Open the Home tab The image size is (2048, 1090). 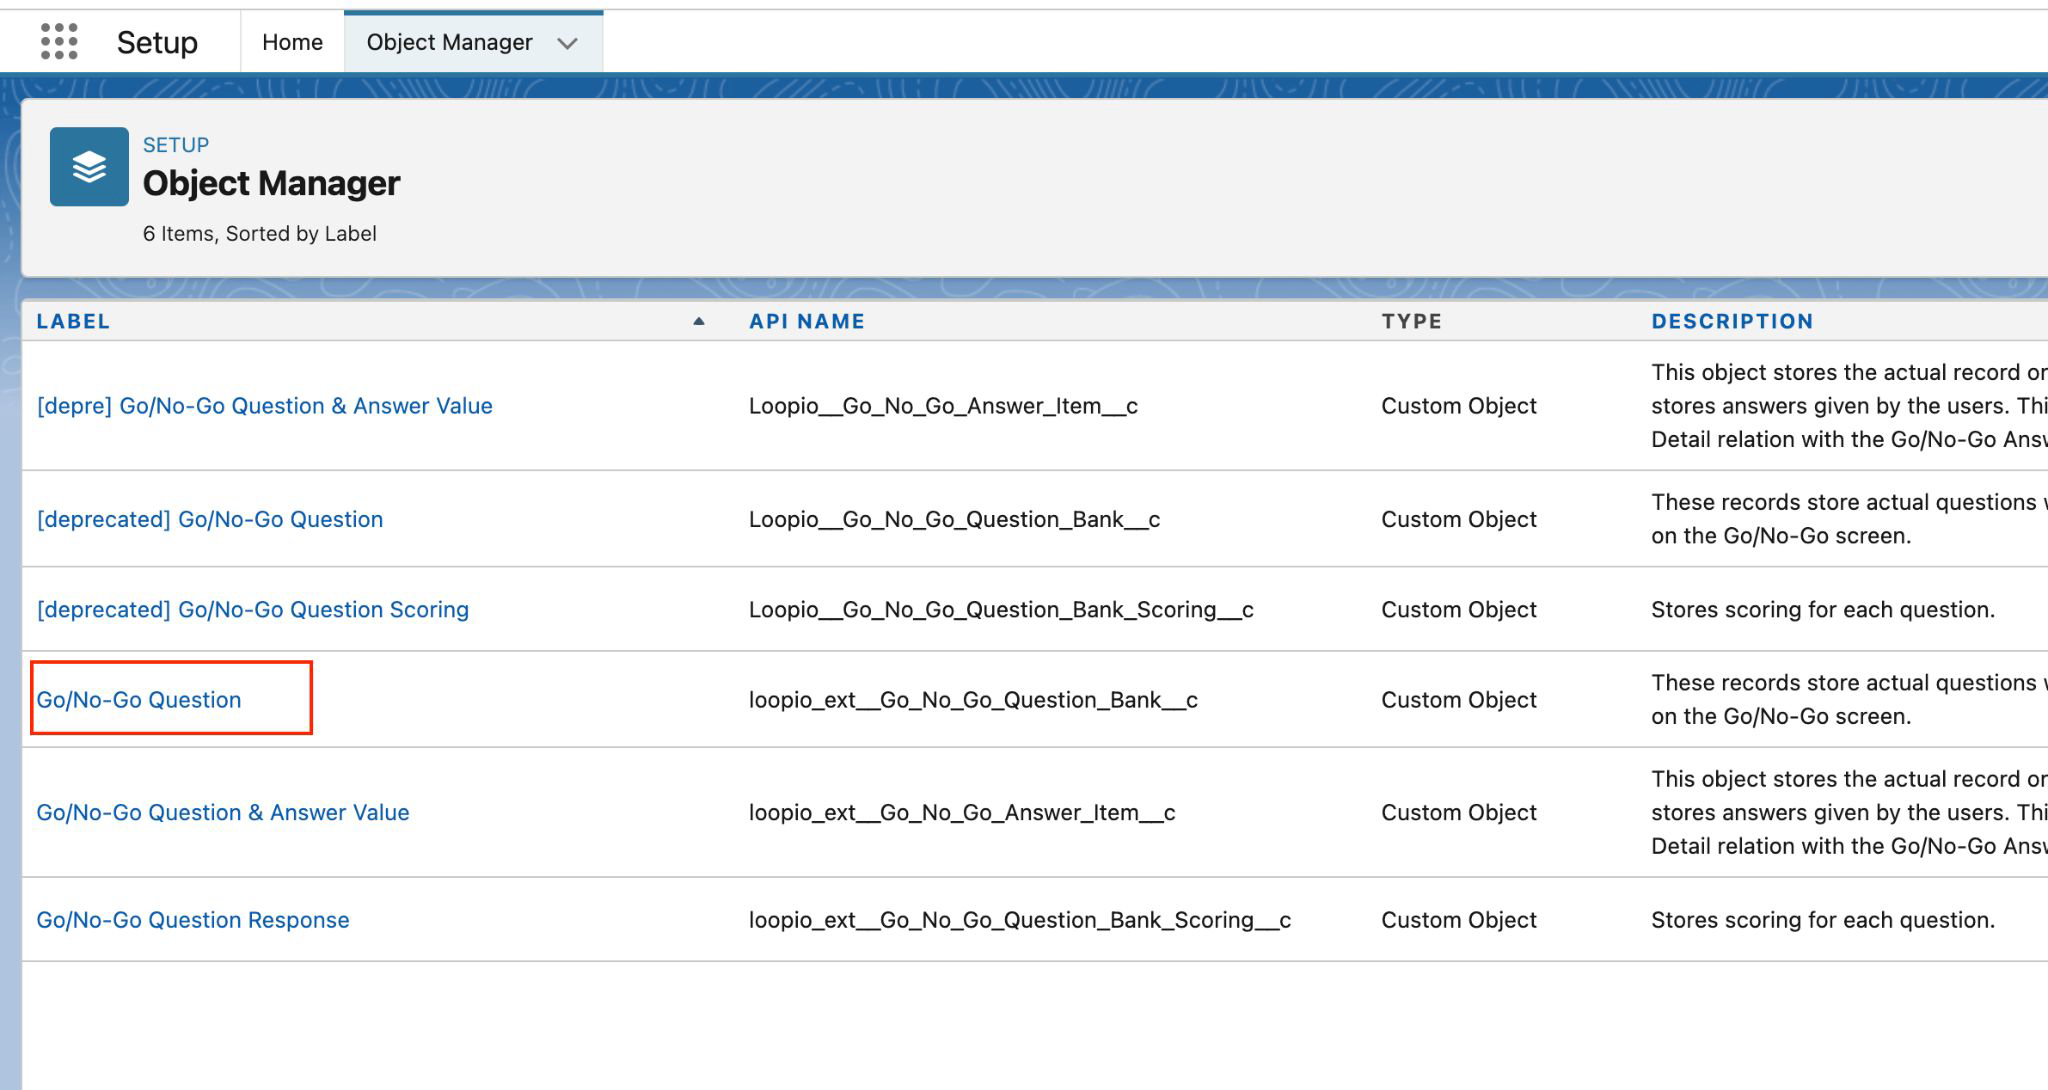coord(292,42)
